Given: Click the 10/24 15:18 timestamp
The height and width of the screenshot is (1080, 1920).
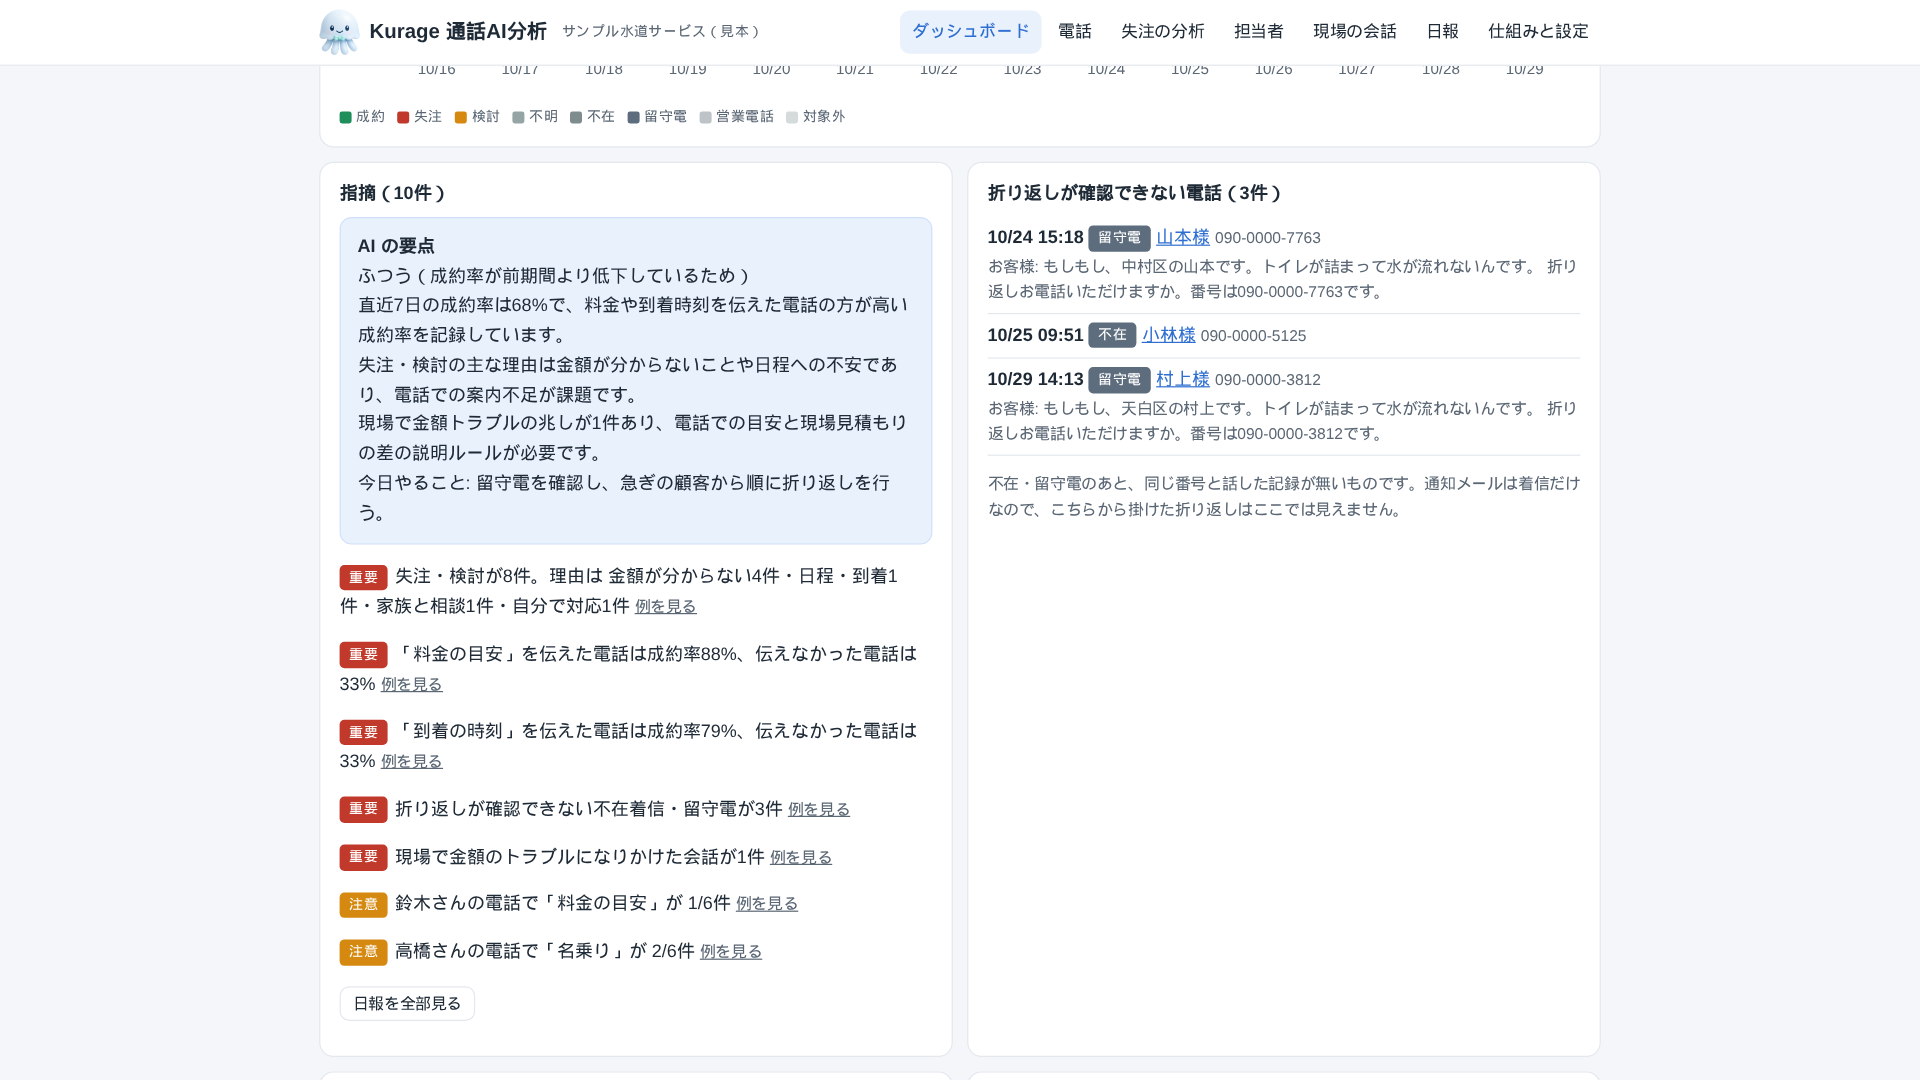Looking at the screenshot, I should tap(1035, 238).
